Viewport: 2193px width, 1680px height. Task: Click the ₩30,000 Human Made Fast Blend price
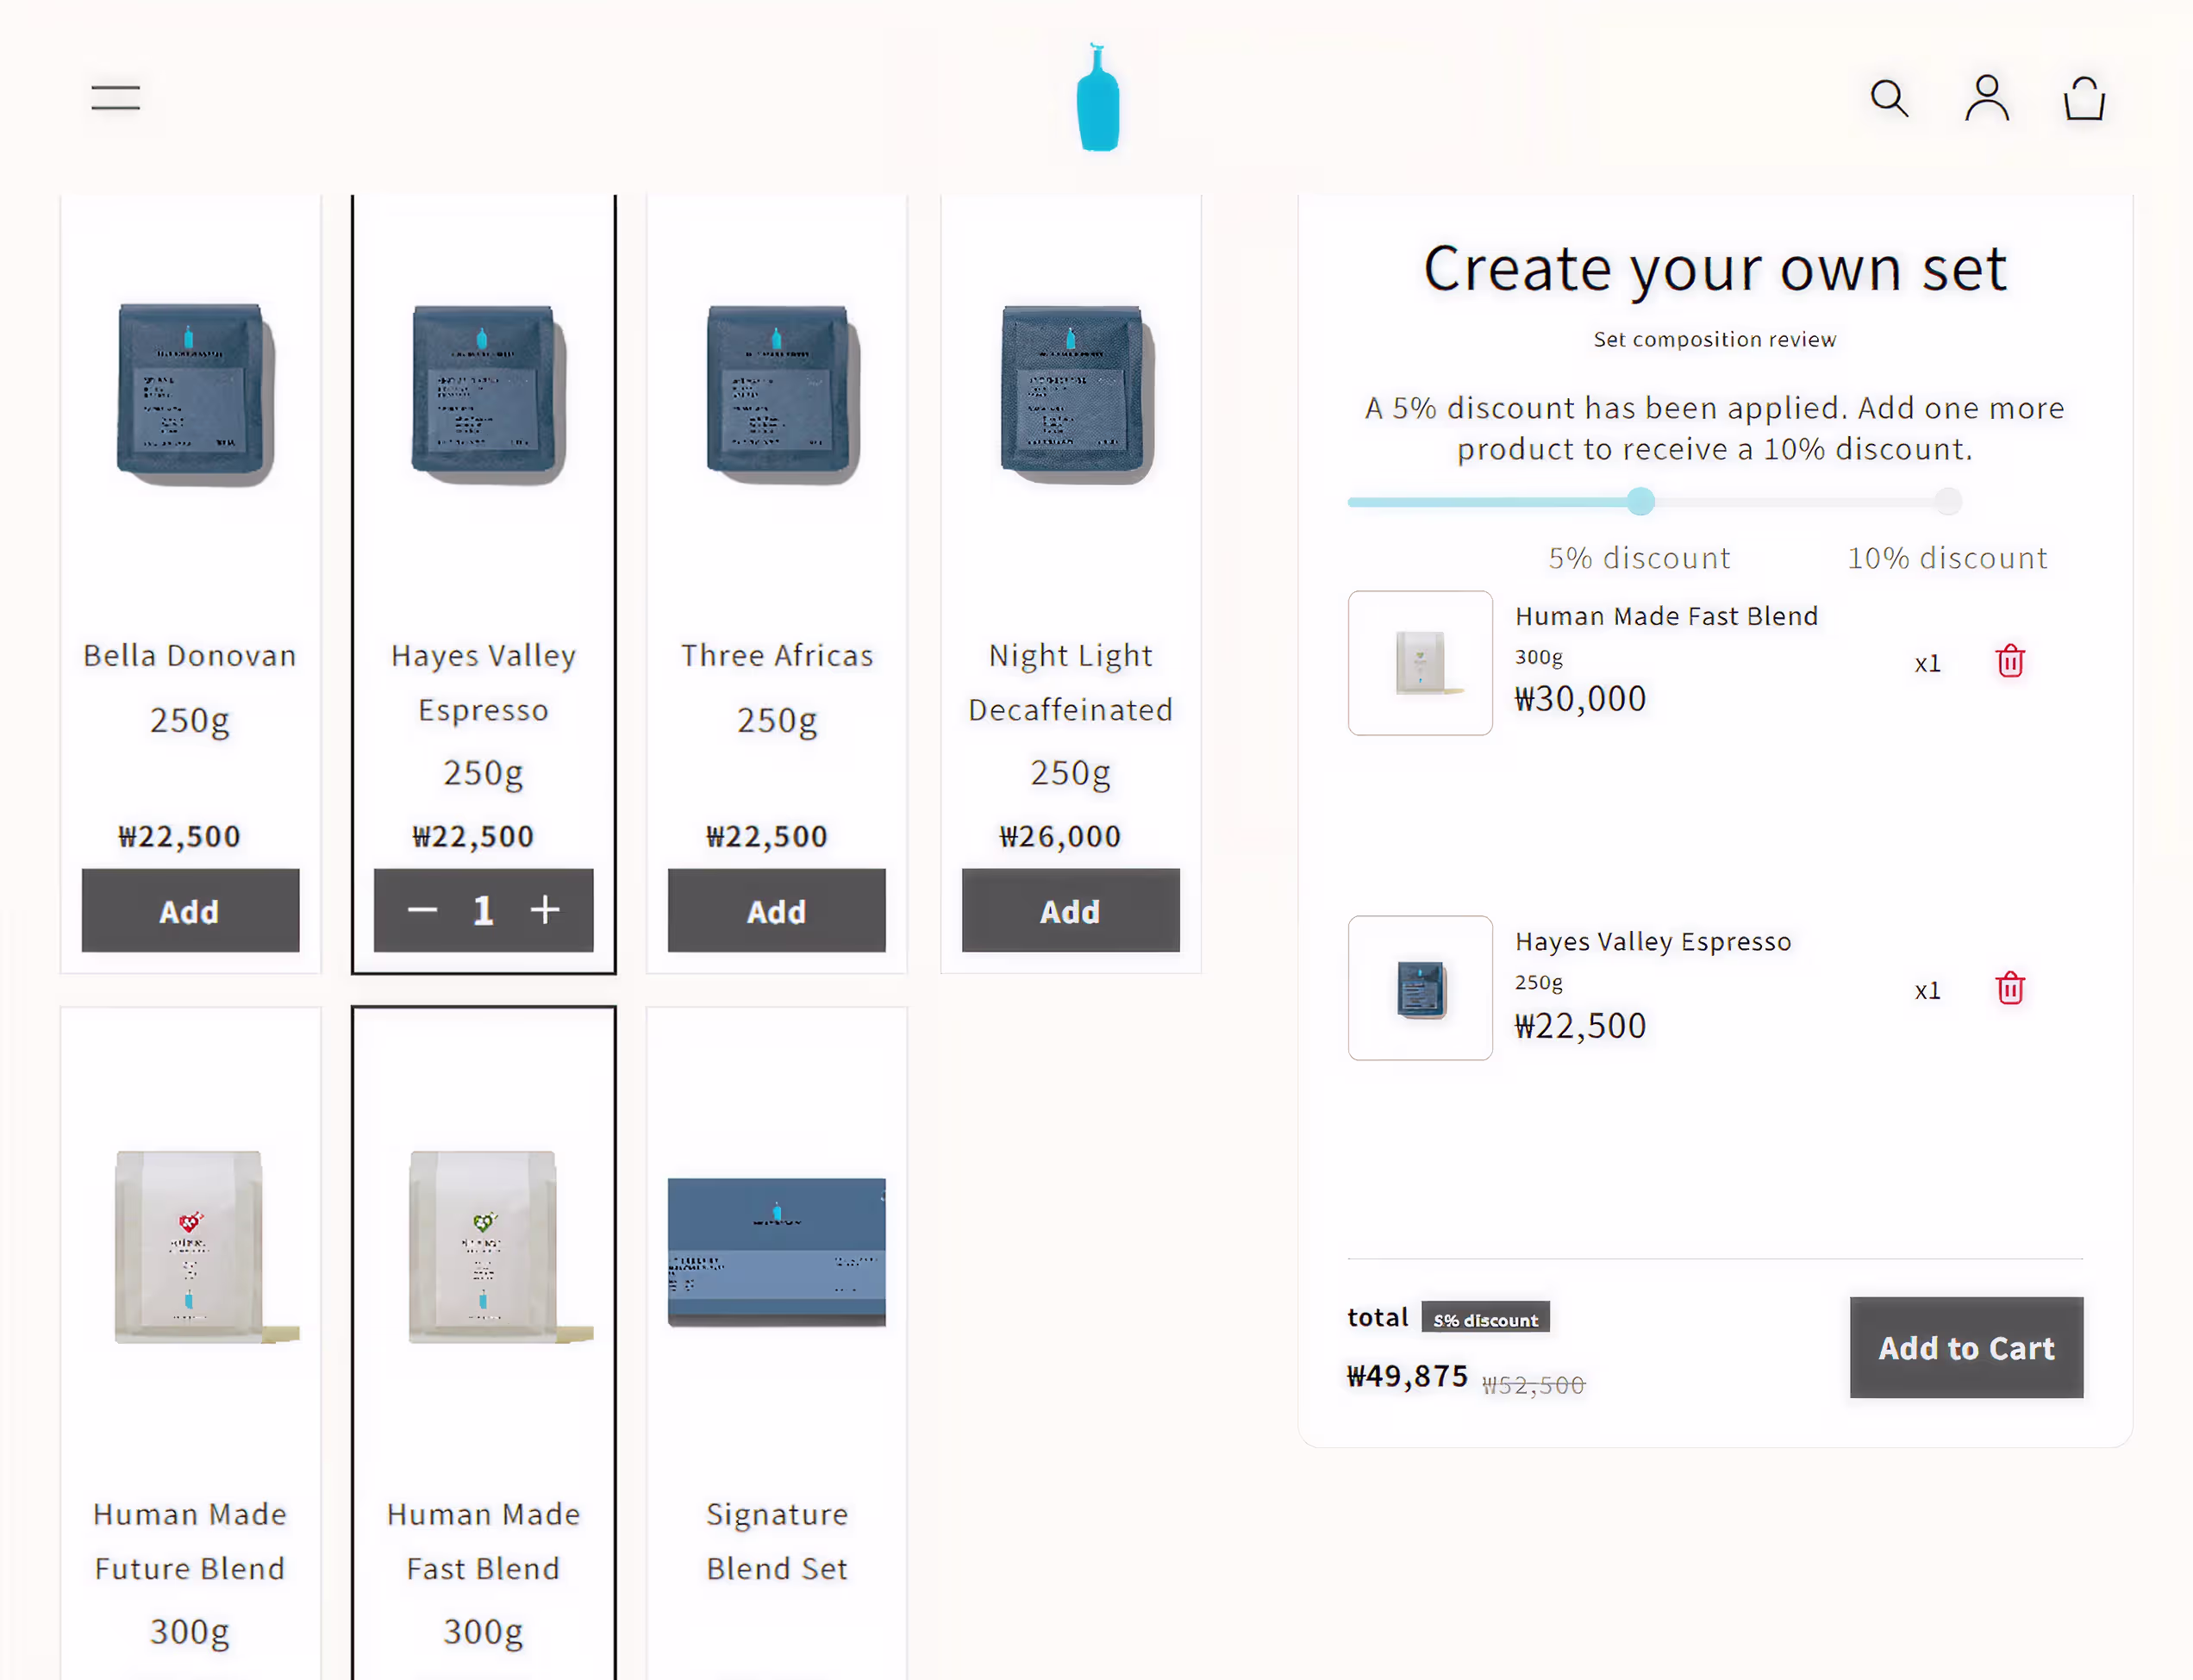(1580, 698)
